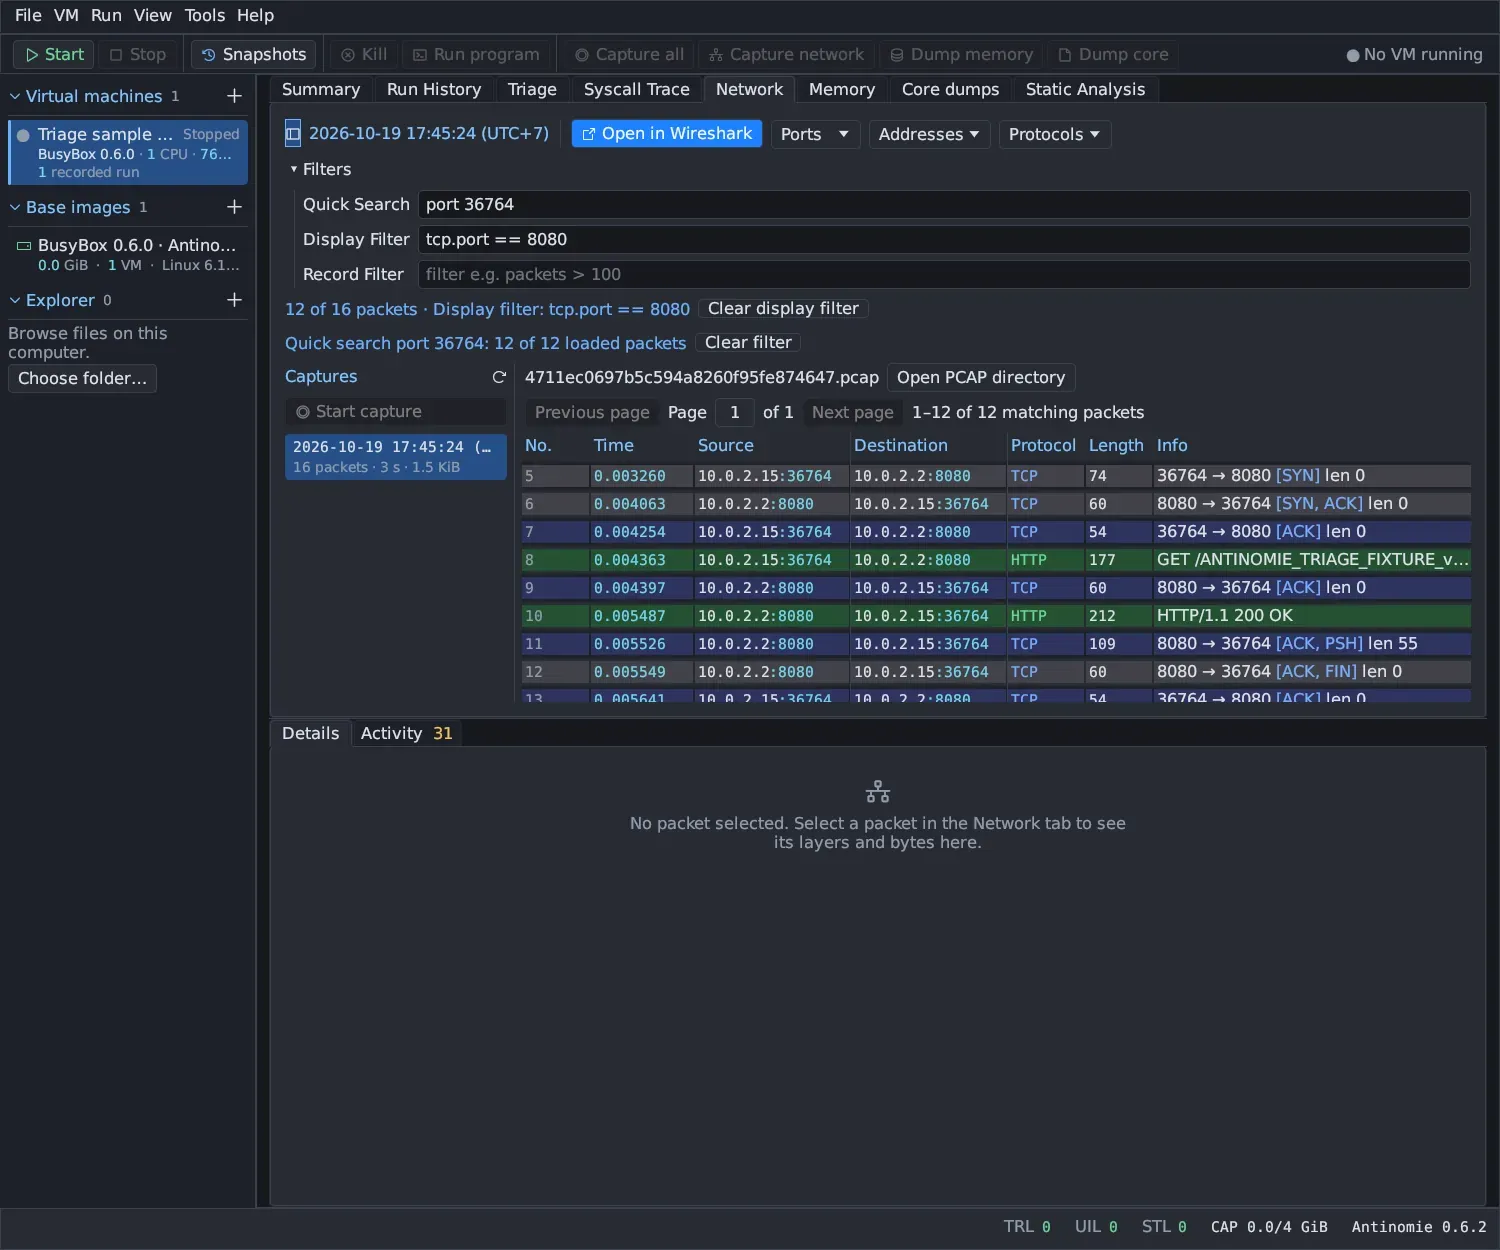Screen dimensions: 1500x1250
Task: Collapse the Filters section
Action: (x=321, y=169)
